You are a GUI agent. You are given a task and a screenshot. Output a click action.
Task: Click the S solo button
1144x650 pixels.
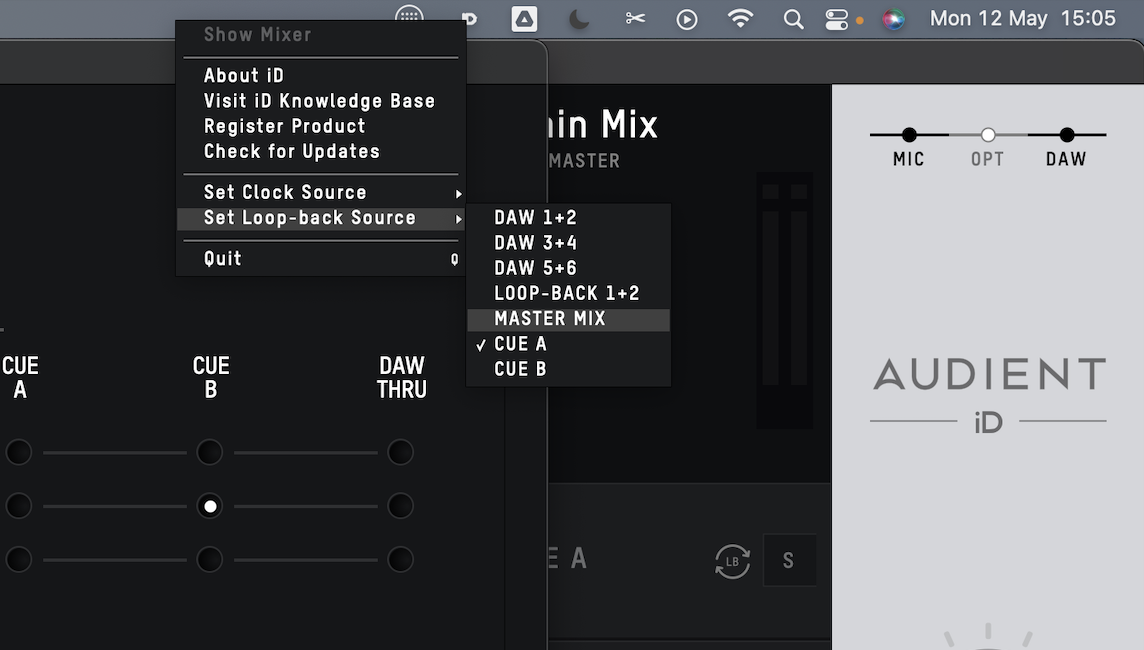(789, 560)
